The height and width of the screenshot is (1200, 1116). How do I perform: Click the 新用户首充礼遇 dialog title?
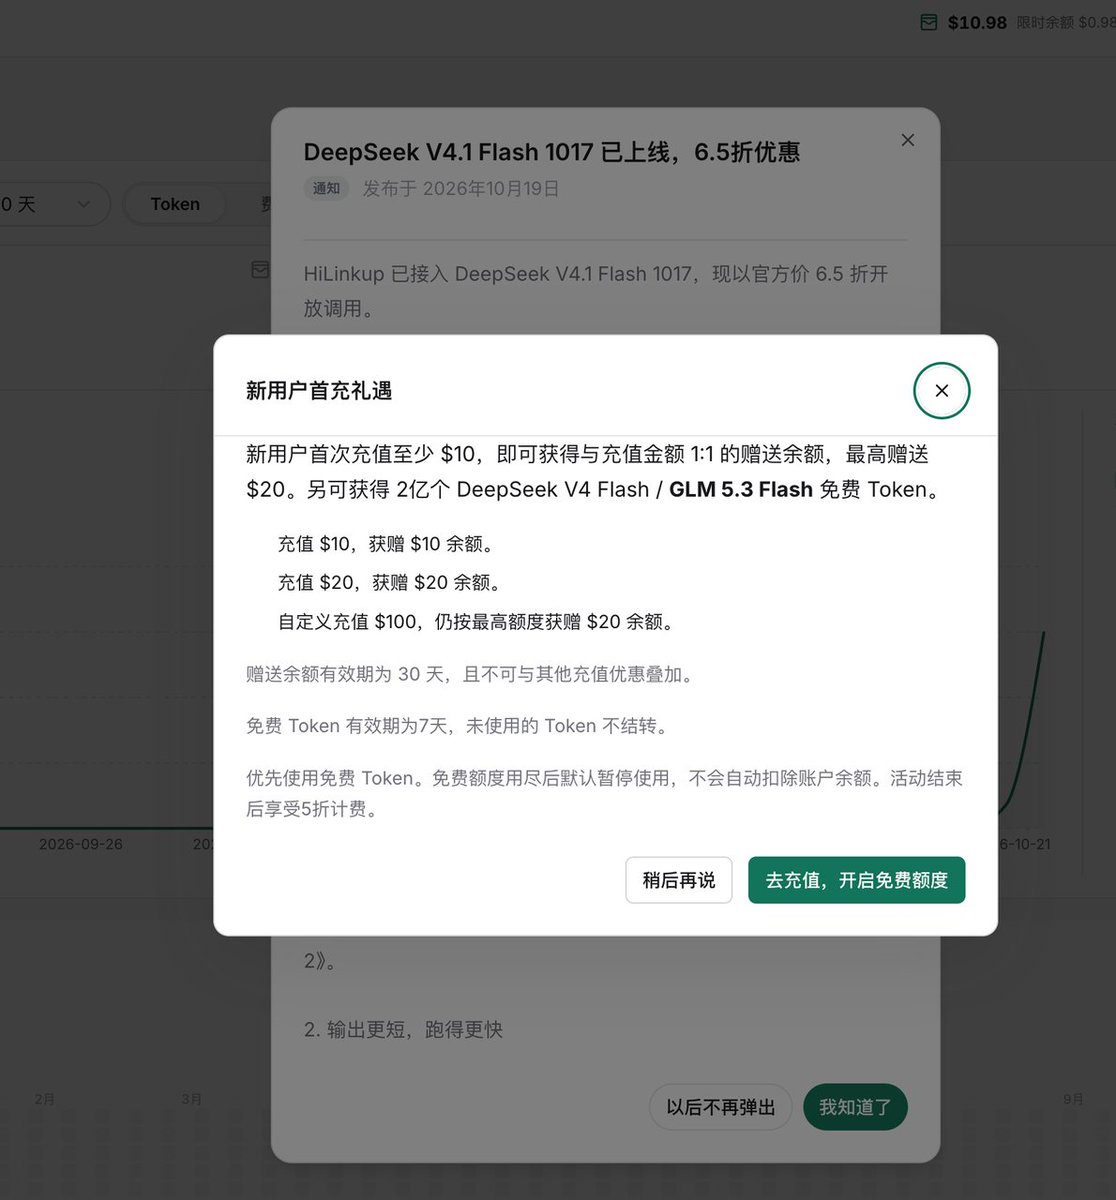pos(319,391)
